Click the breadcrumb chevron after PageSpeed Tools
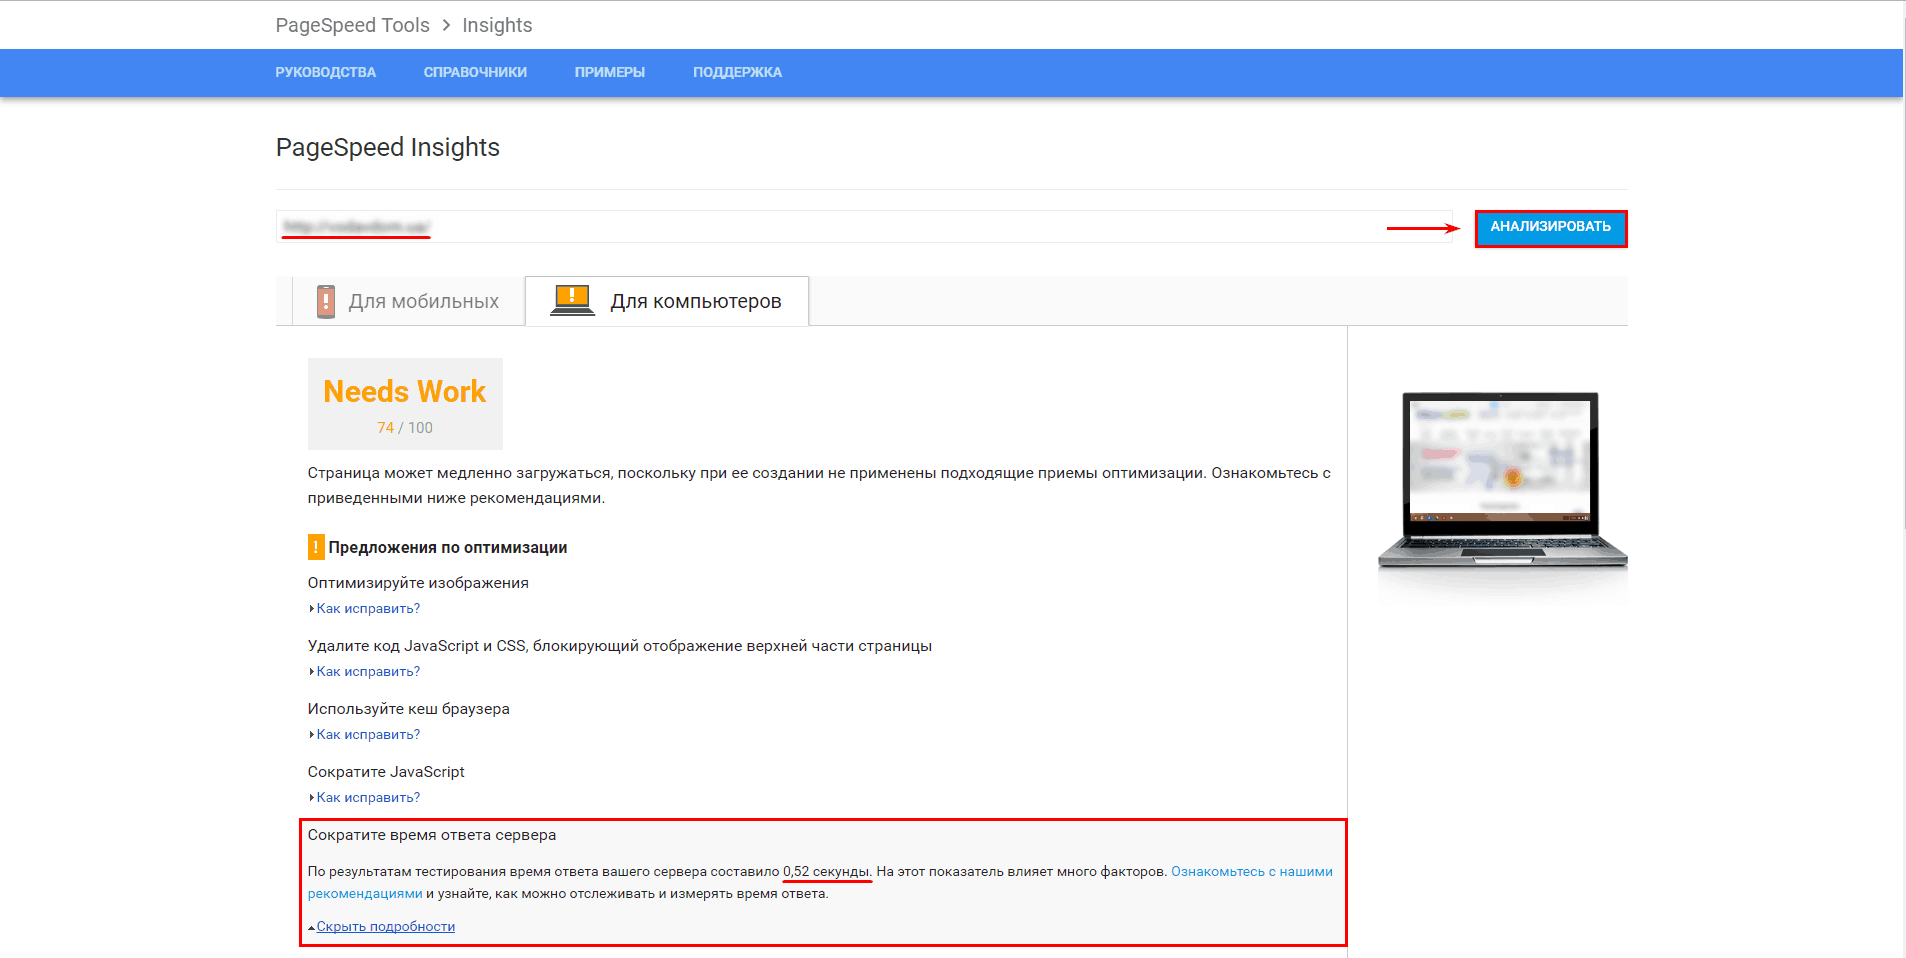The width and height of the screenshot is (1906, 958). coord(446,25)
